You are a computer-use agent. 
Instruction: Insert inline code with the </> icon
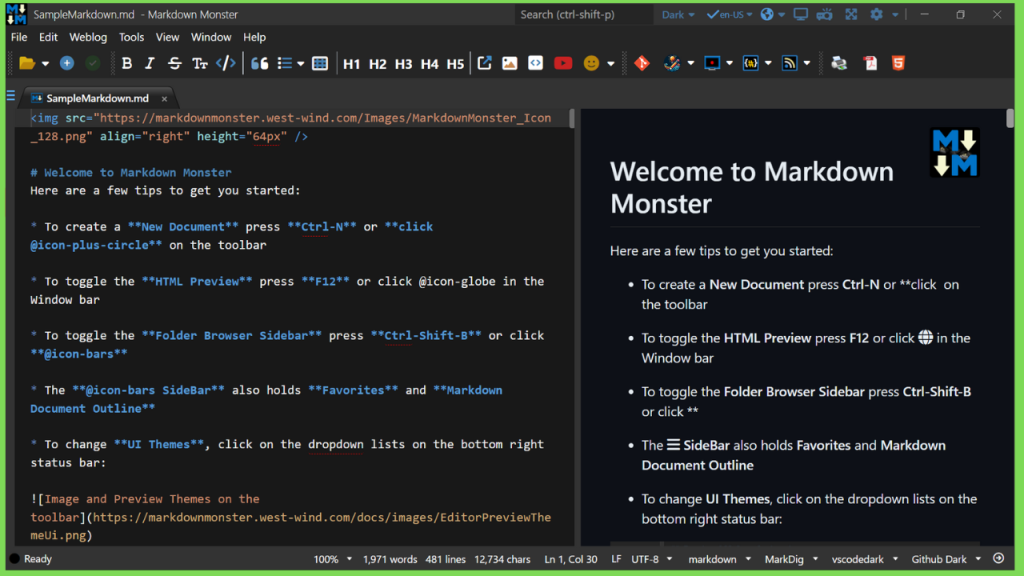pos(226,63)
